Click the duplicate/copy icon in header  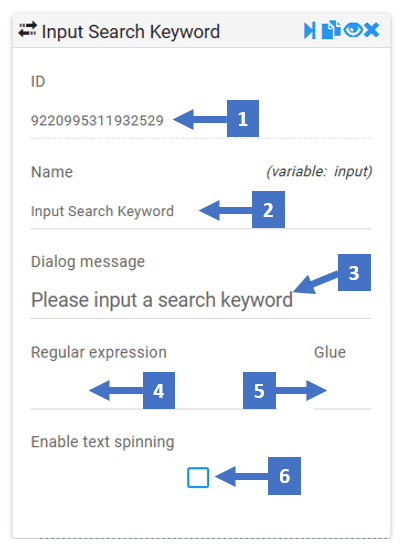tap(331, 30)
